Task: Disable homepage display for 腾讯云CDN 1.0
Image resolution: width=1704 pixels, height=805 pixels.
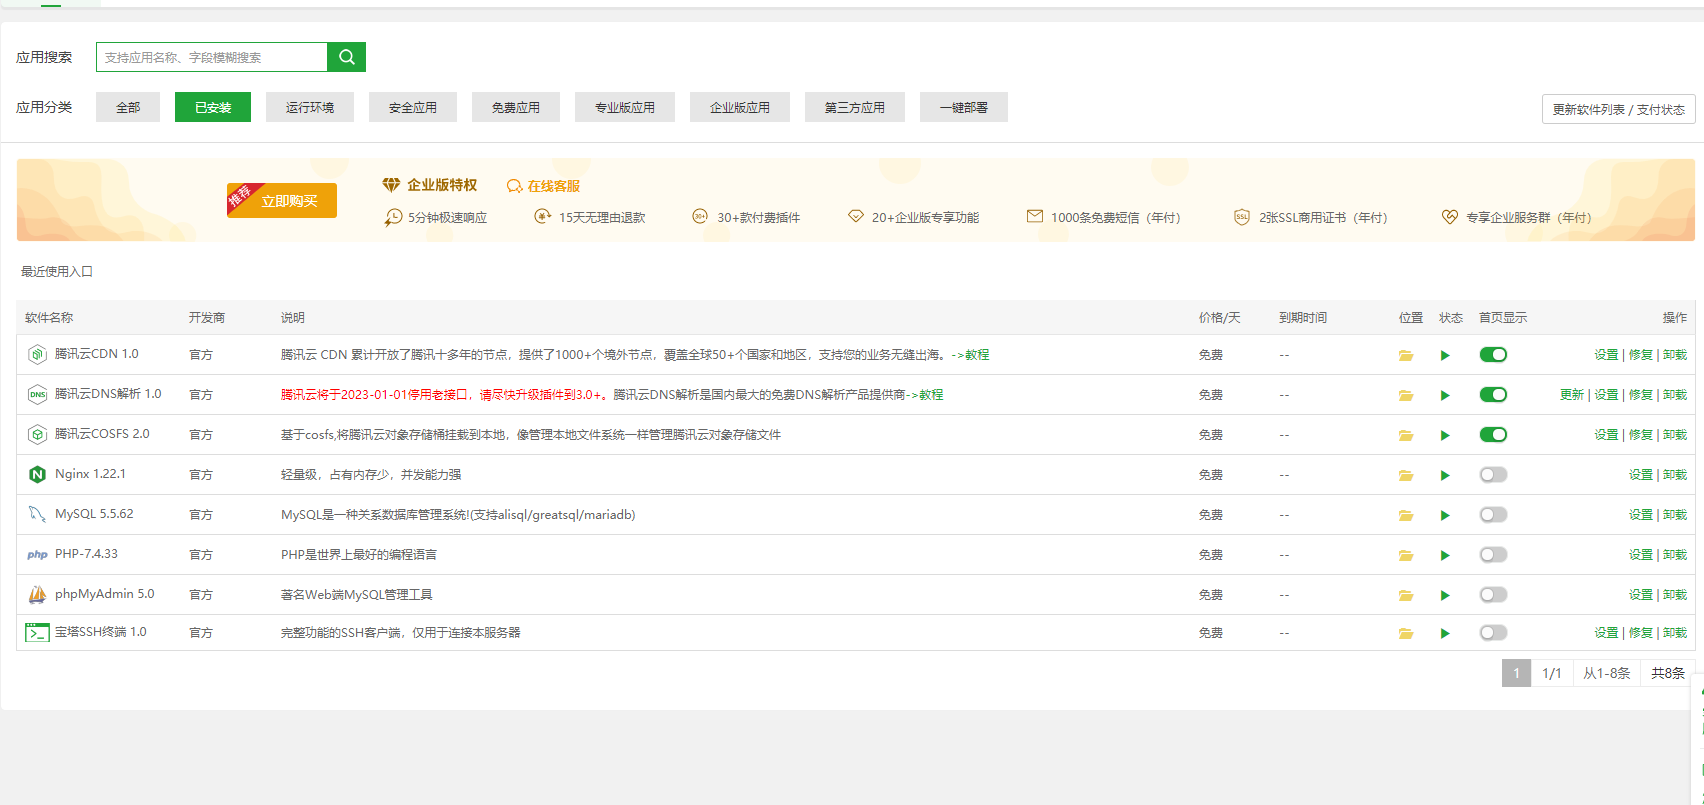Action: [x=1493, y=355]
